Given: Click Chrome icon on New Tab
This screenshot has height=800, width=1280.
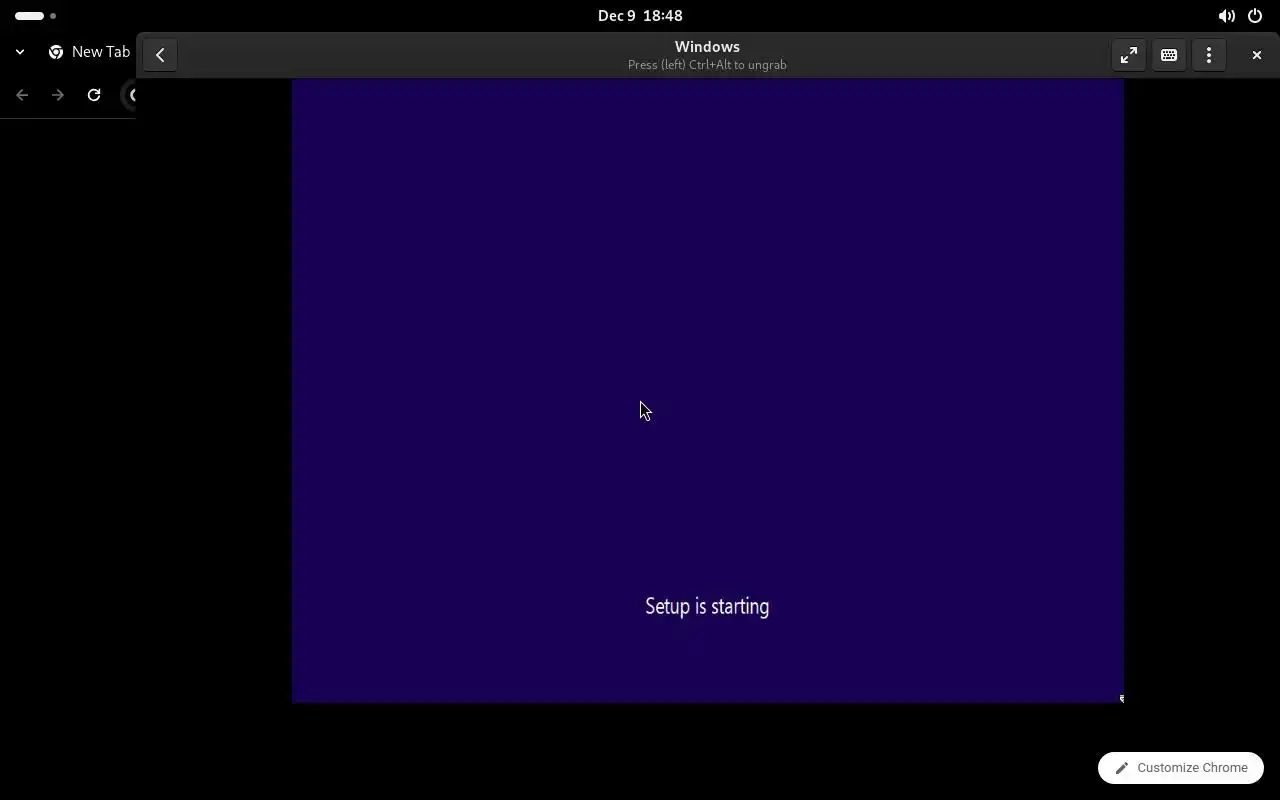Looking at the screenshot, I should (56, 52).
